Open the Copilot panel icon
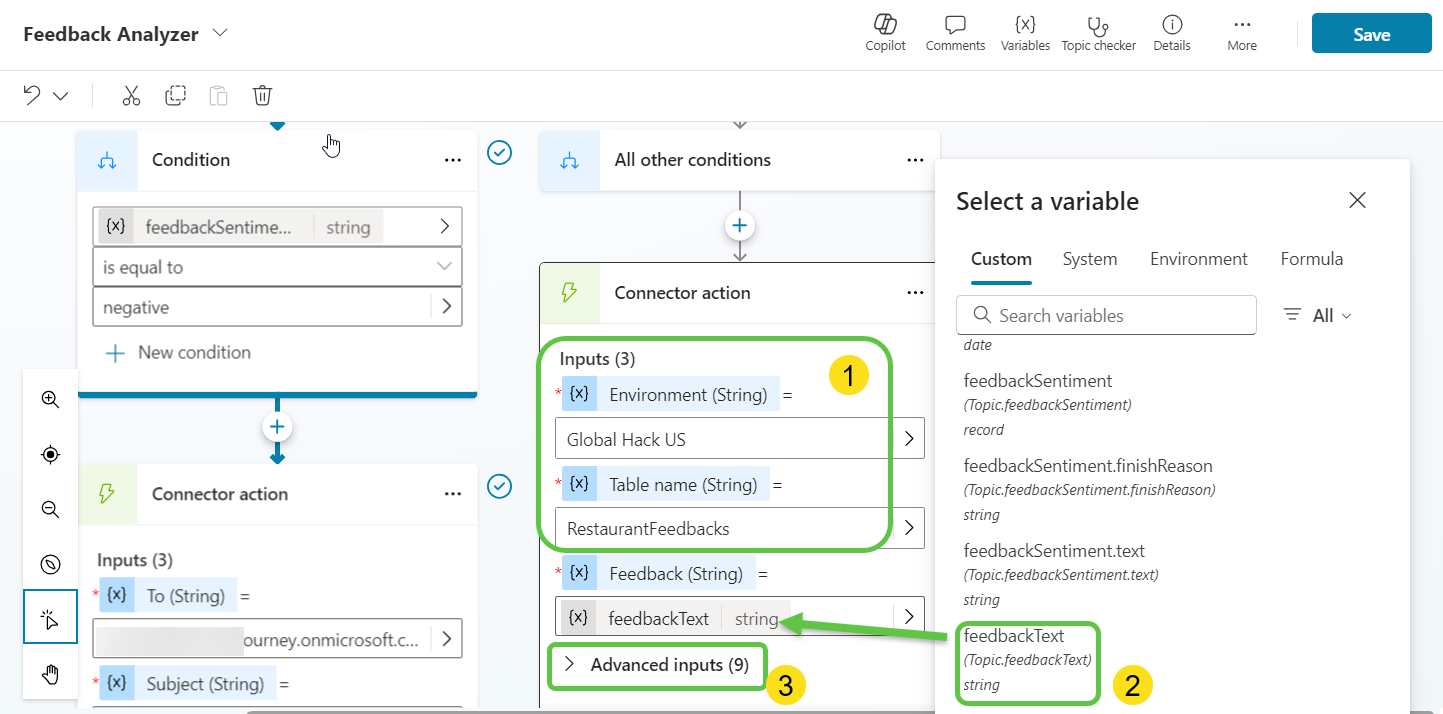The image size is (1443, 714). coord(885,33)
